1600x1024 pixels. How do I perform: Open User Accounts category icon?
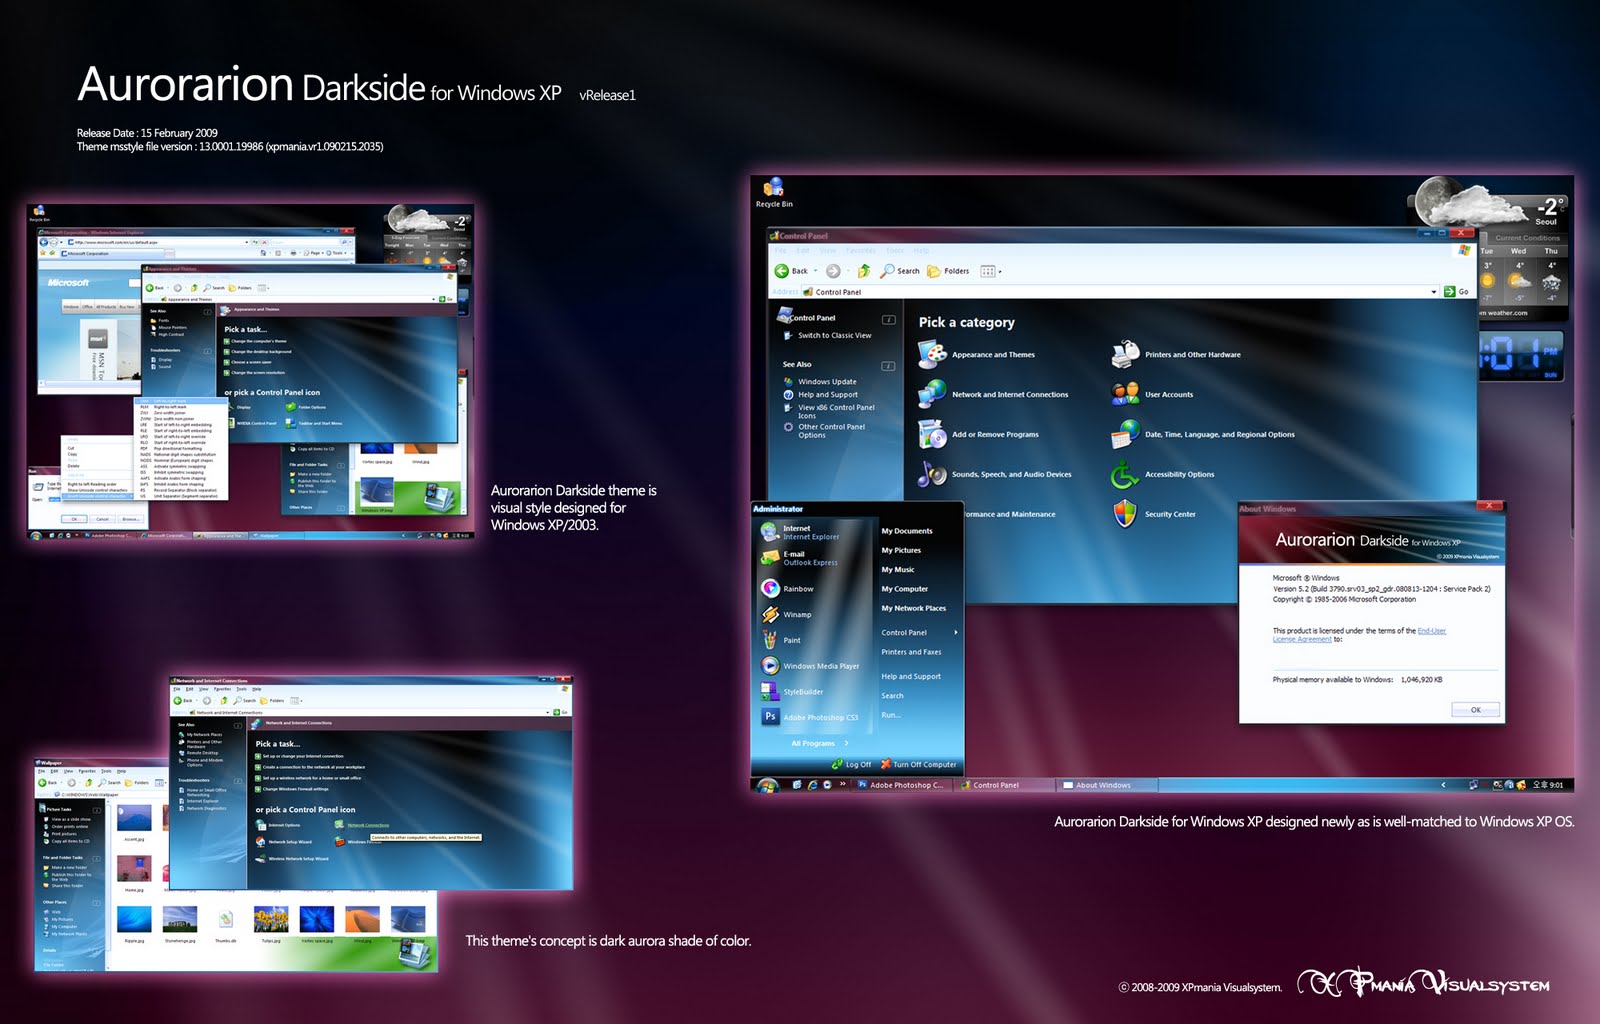(x=1126, y=394)
